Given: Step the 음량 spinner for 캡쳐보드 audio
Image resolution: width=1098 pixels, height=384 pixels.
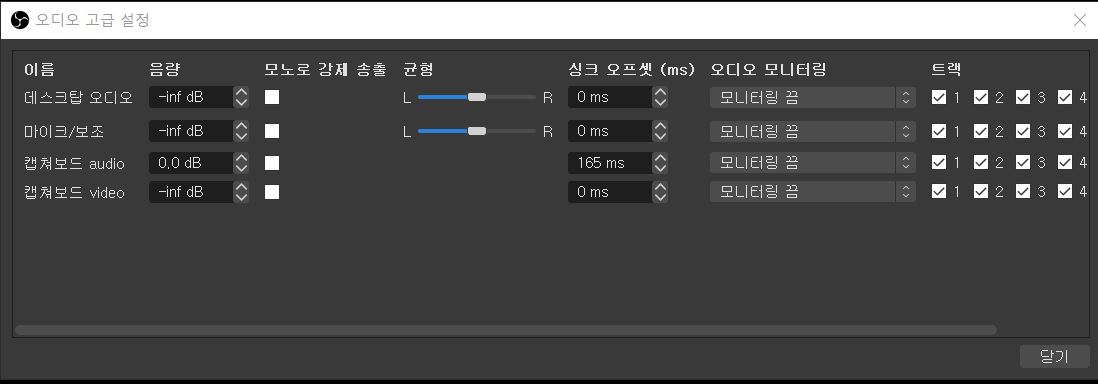Looking at the screenshot, I should 241,163.
